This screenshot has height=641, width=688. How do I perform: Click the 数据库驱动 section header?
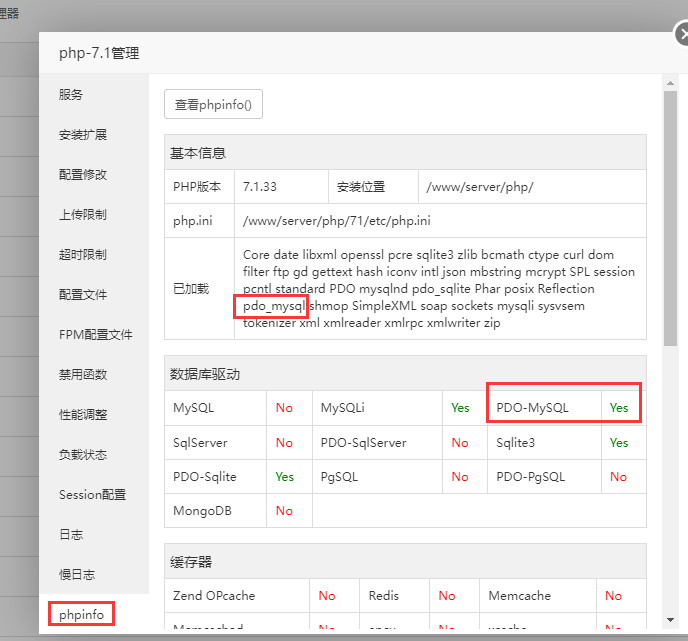click(x=405, y=374)
